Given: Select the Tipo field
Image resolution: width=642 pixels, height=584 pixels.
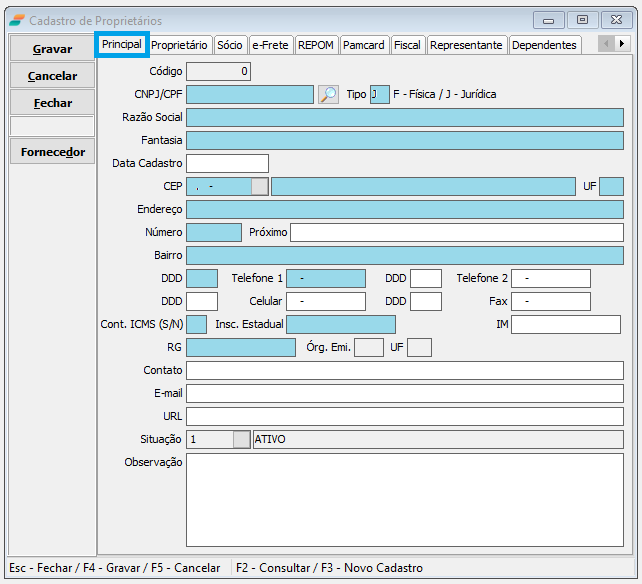Looking at the screenshot, I should point(379,95).
